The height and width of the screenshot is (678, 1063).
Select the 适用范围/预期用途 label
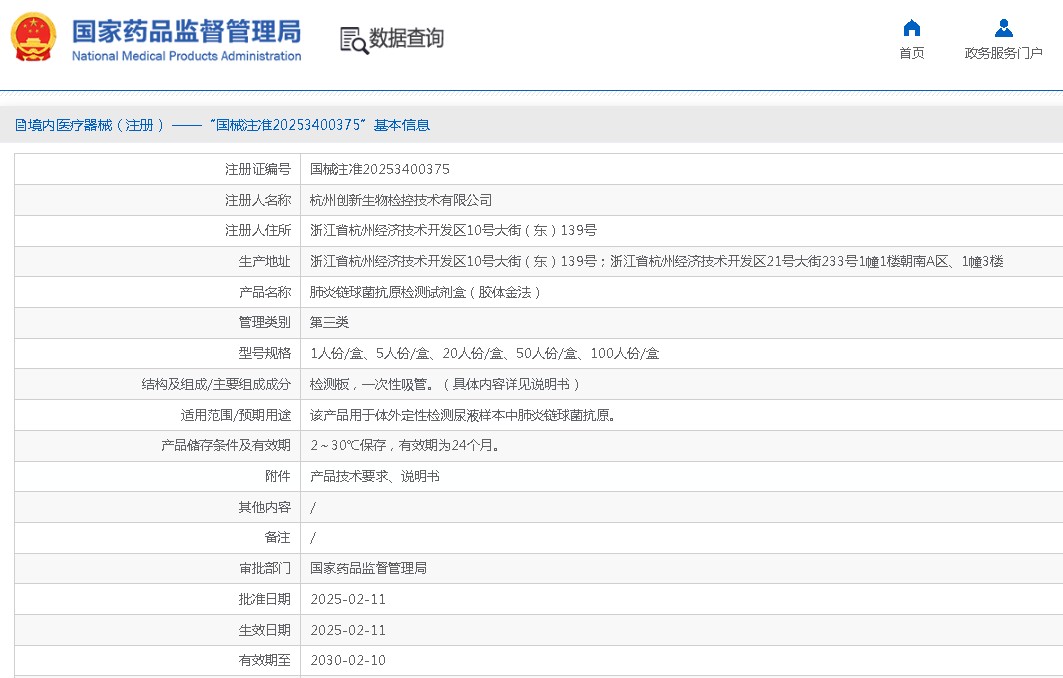click(235, 415)
